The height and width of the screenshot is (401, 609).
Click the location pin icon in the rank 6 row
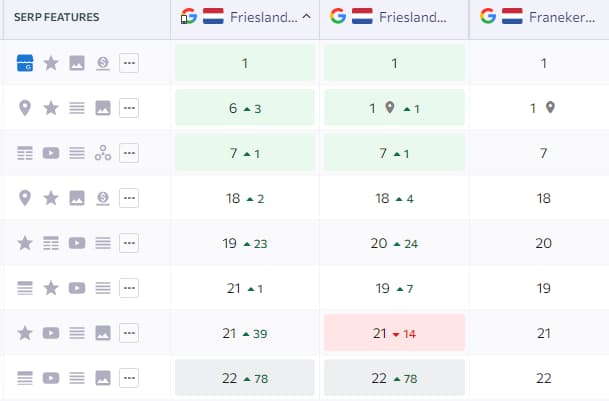[26, 108]
